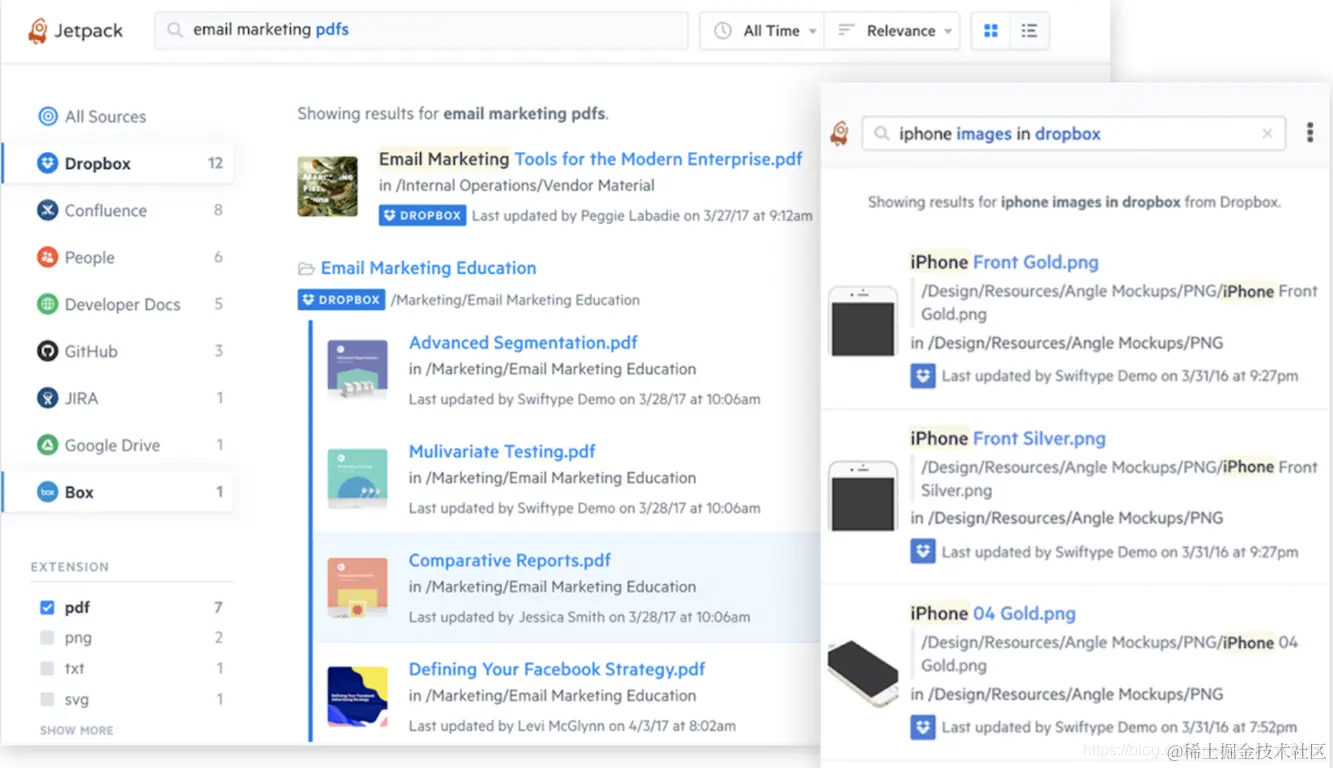Check the png extension filter
Screen dimensions: 1333x768
click(47, 638)
